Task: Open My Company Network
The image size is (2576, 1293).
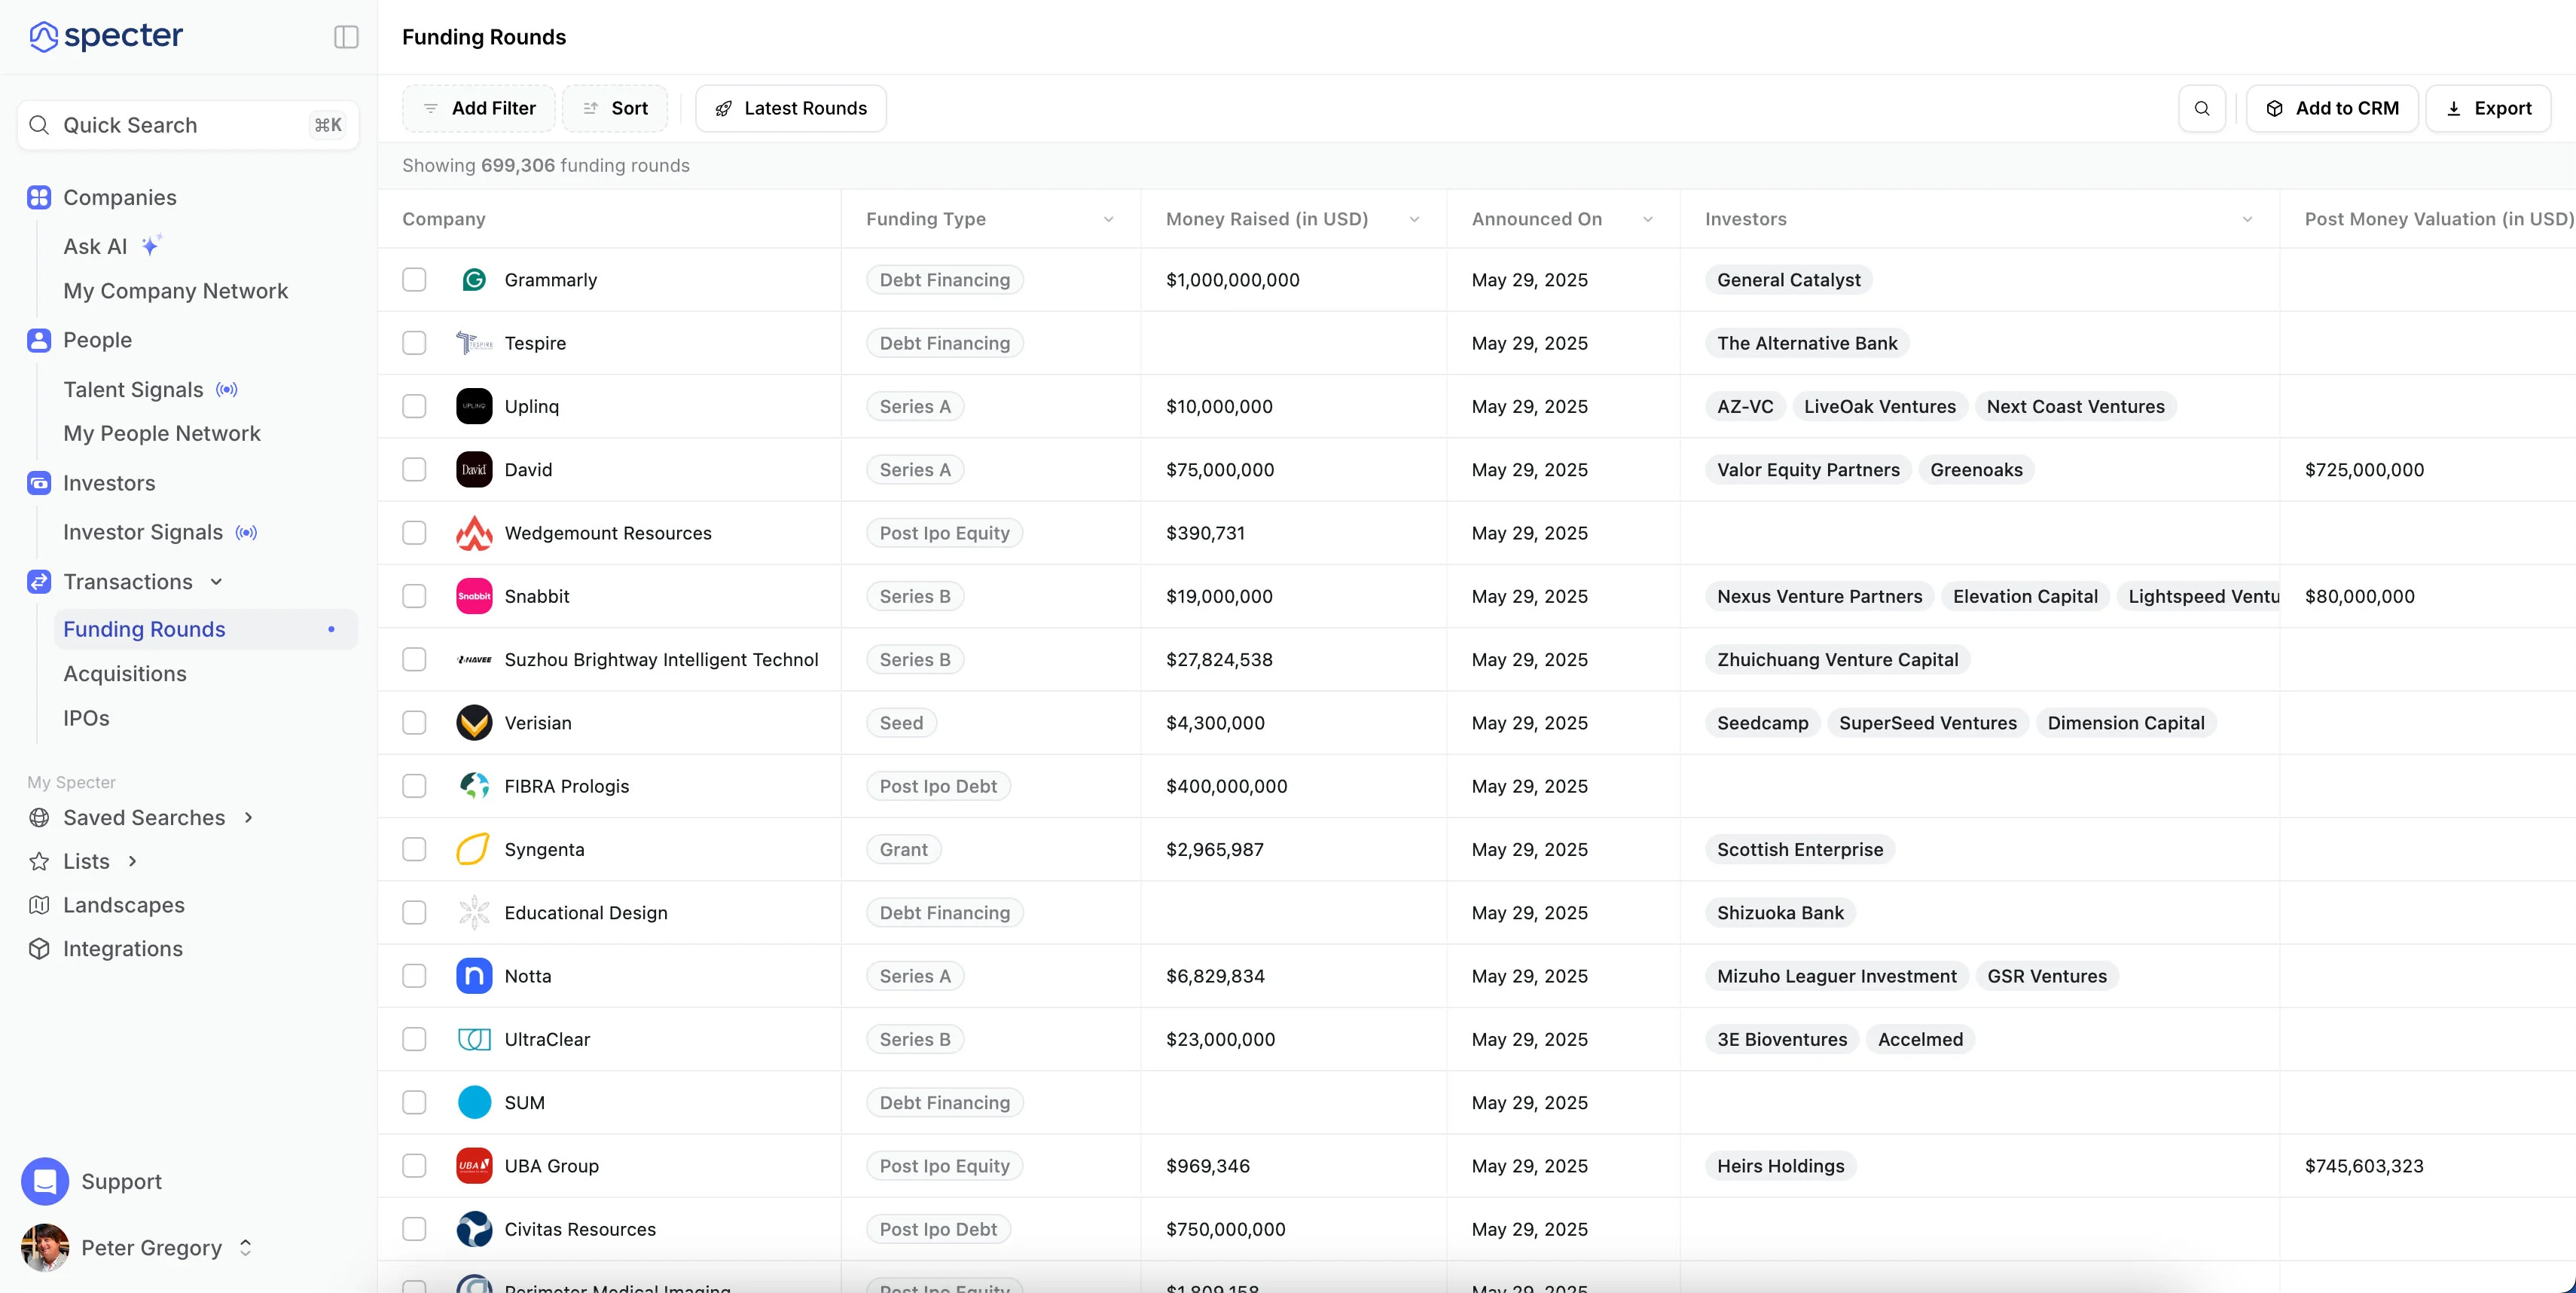Action: [x=175, y=291]
